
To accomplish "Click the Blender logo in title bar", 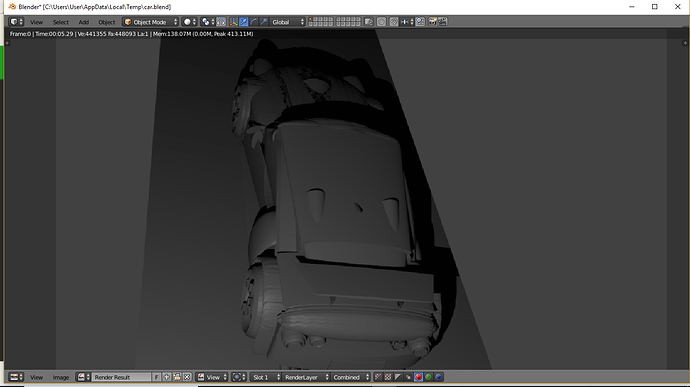I will pos(12,7).
